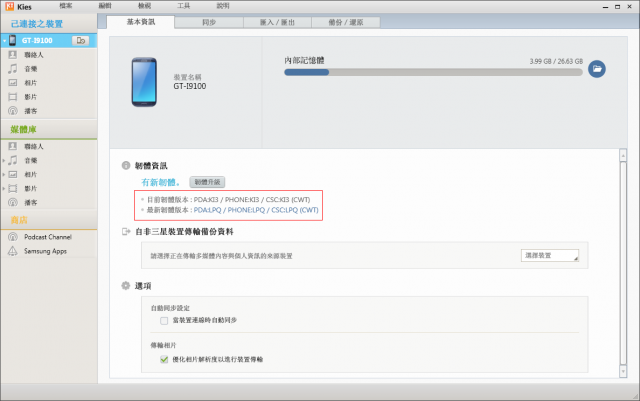Image resolution: width=640 pixels, height=401 pixels.
Task: Switch to the 匯入 / 匯出 tab
Action: [x=277, y=22]
